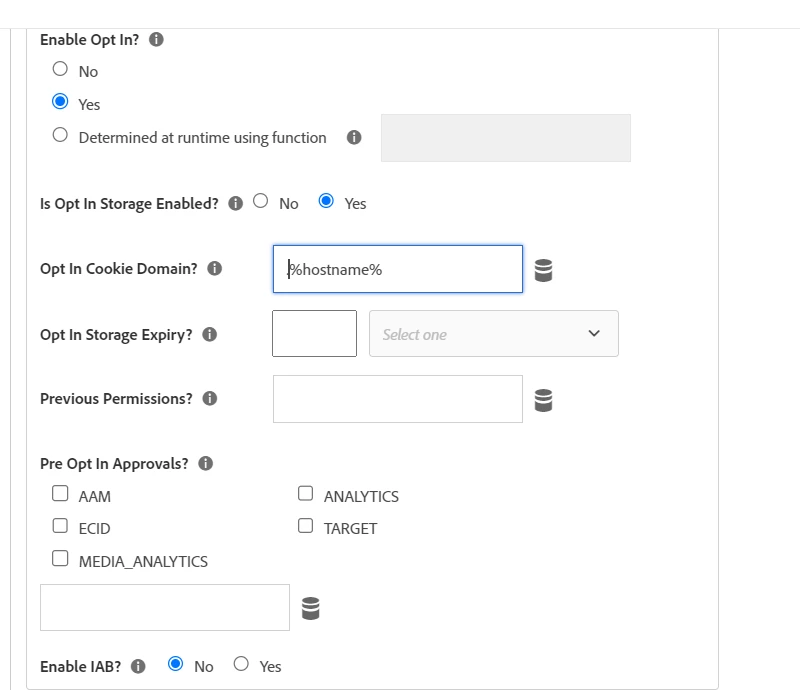Screen dimensions: 800x690
Task: Focus the Opt In Cookie Domain field
Action: point(398,269)
